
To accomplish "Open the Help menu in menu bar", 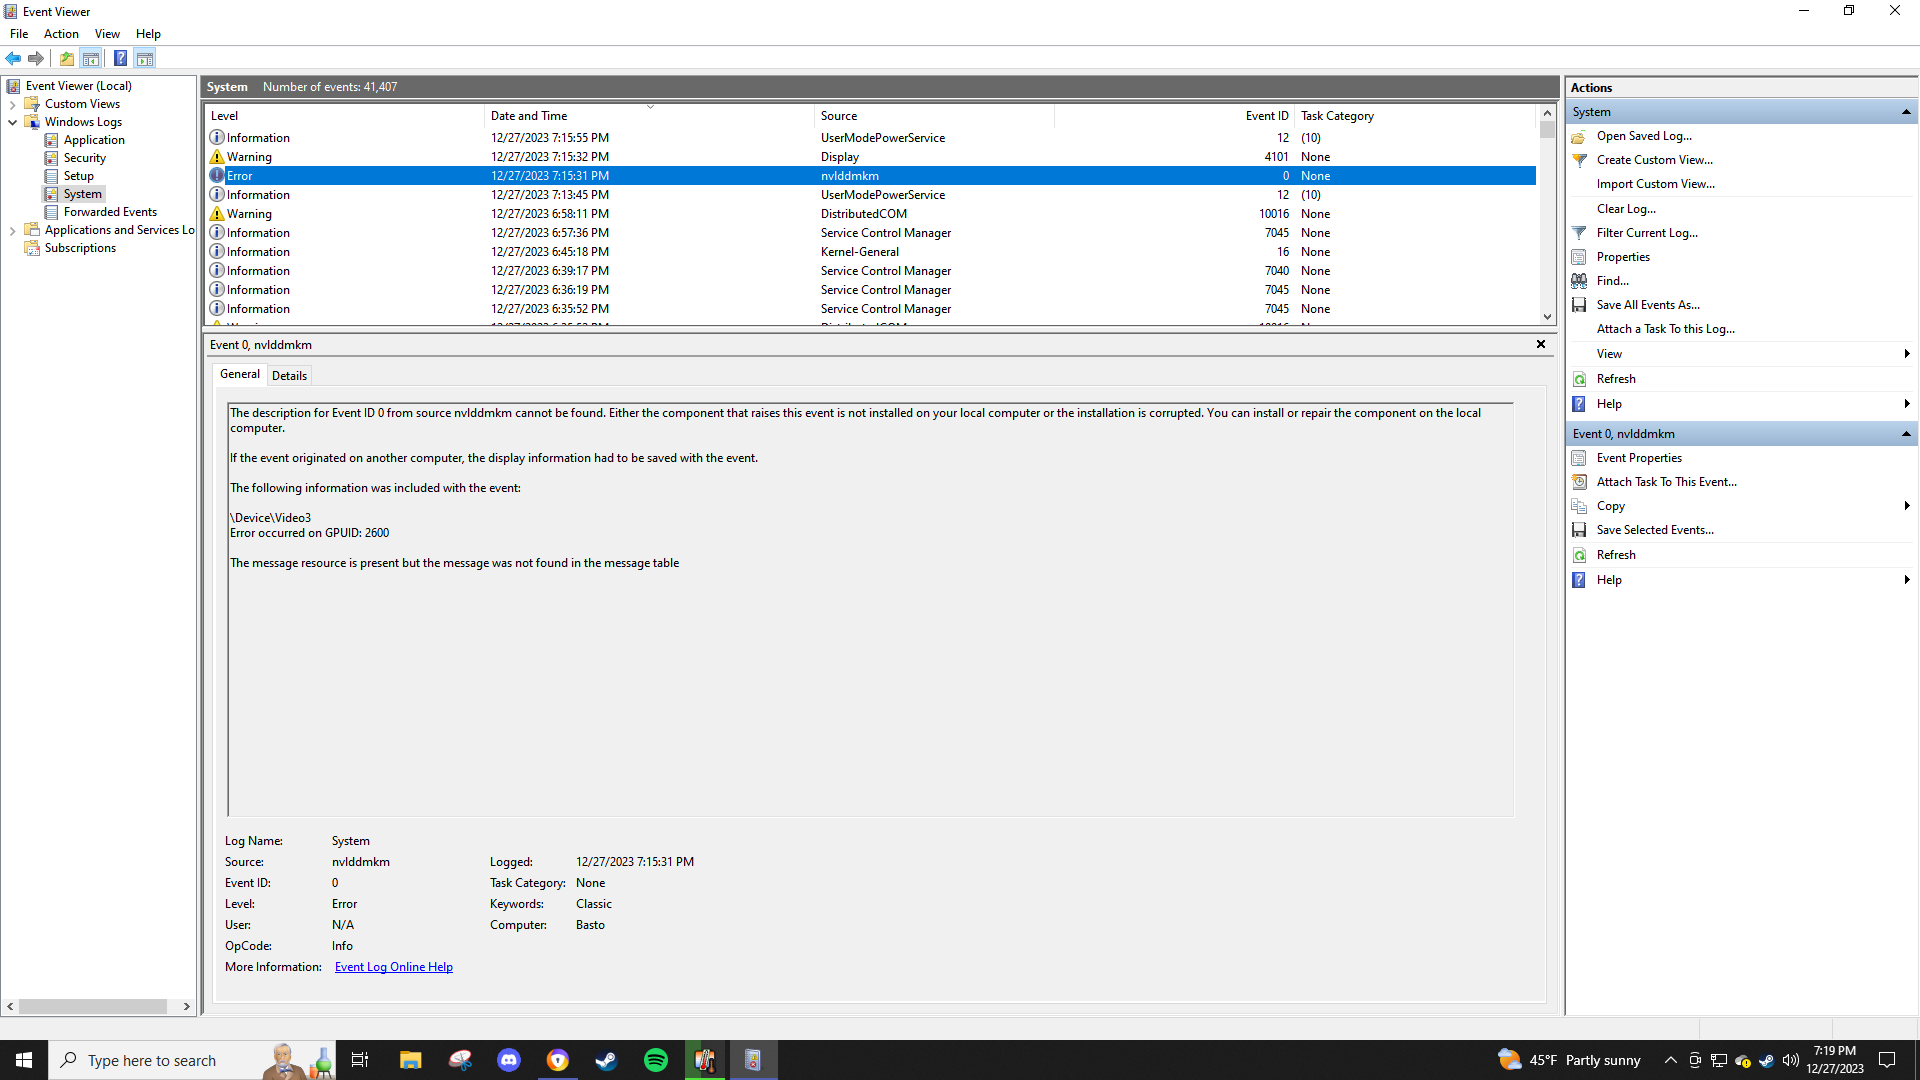I will (x=148, y=34).
